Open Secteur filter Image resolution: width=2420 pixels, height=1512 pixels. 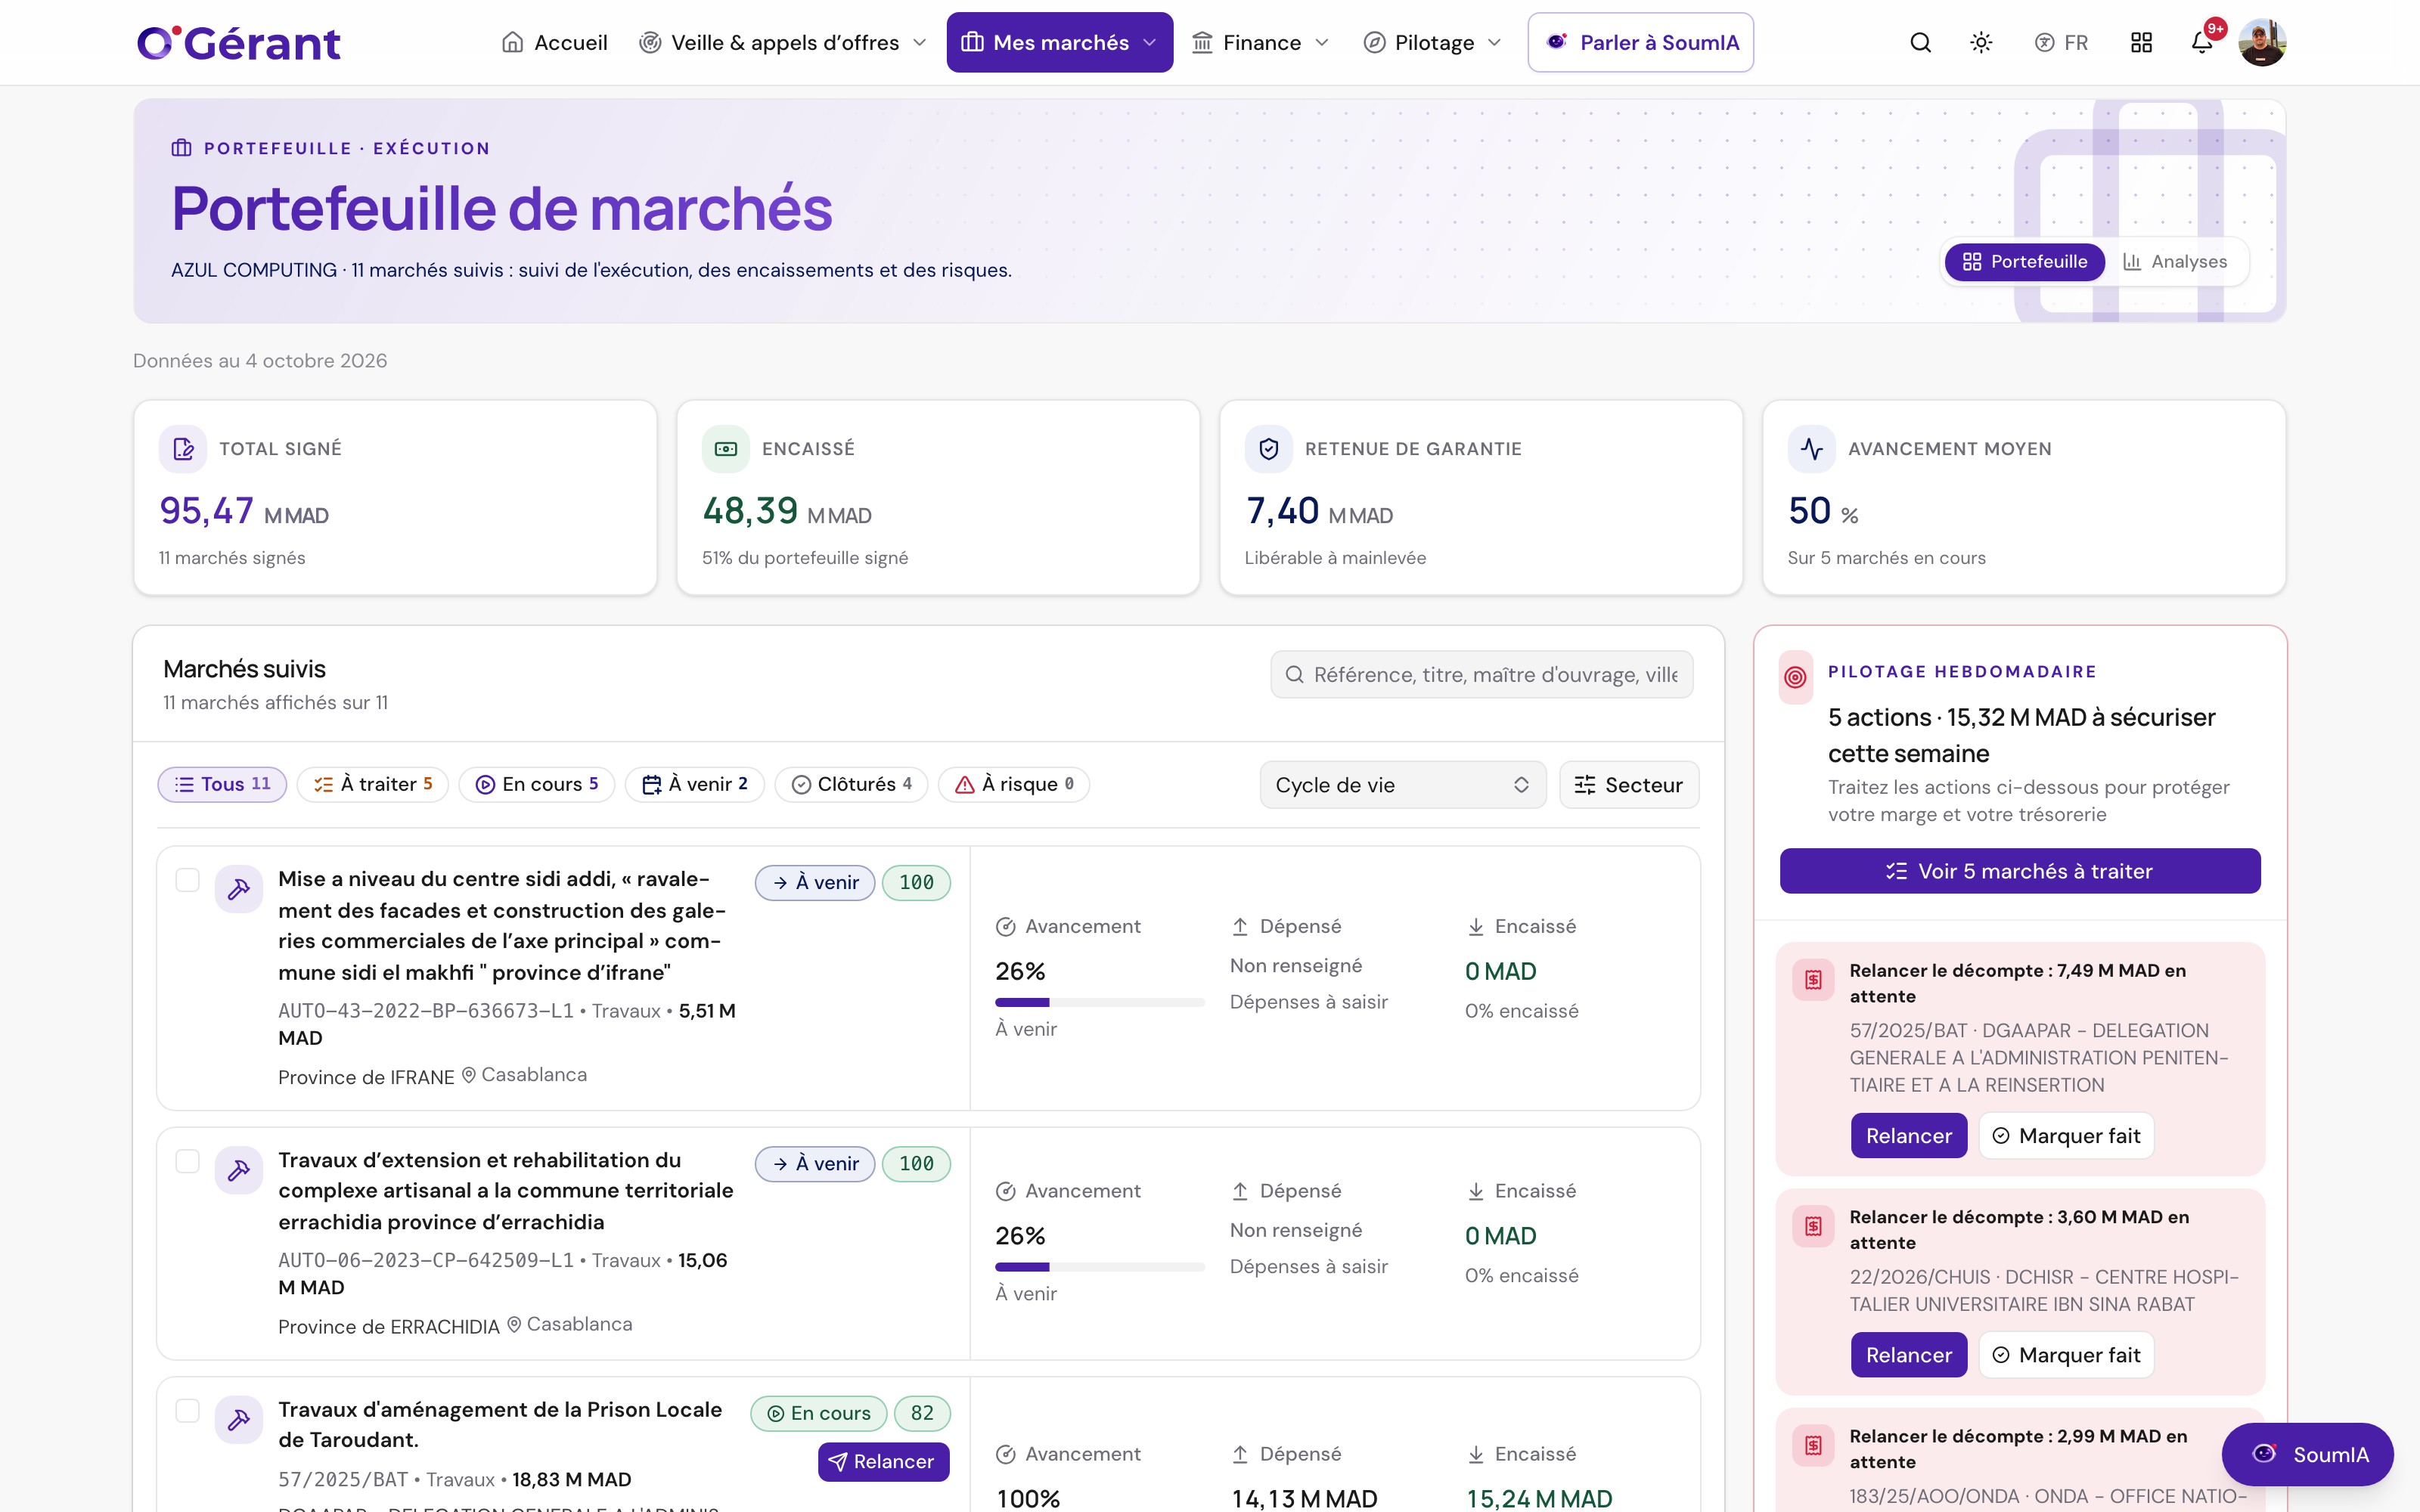1629,785
